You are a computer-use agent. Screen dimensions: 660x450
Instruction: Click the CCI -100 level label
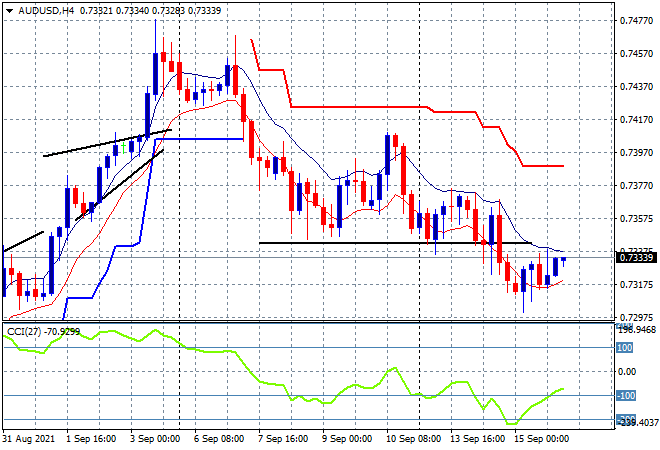625,396
